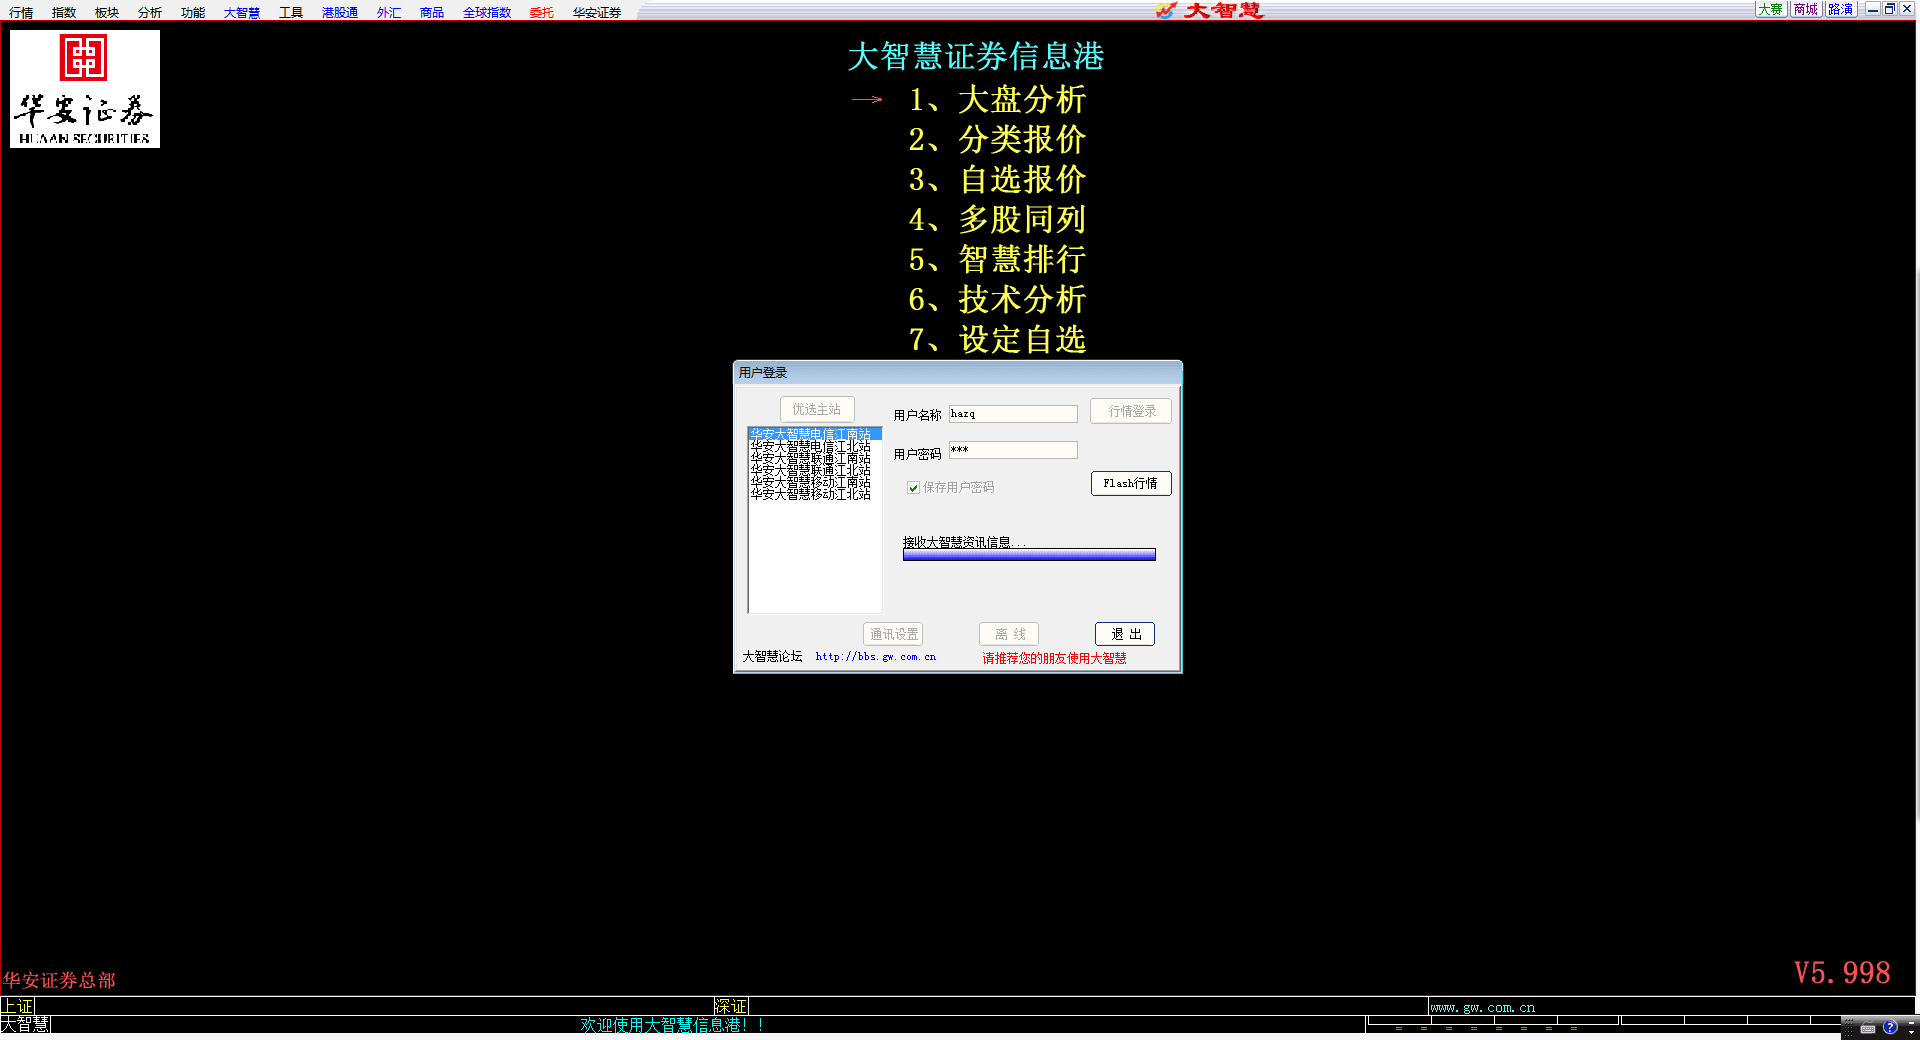Click the 离线 button
Viewport: 1920px width, 1040px height.
tap(1009, 634)
